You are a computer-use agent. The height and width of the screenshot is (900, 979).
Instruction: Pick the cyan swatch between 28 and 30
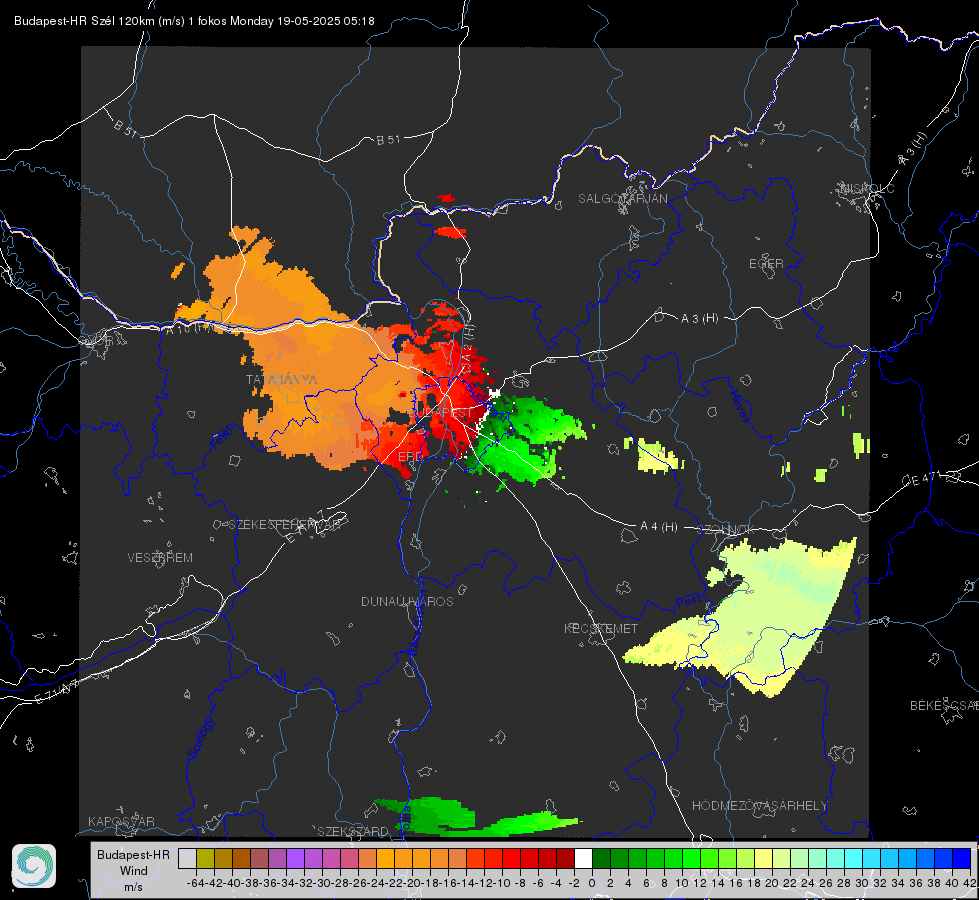tap(853, 858)
